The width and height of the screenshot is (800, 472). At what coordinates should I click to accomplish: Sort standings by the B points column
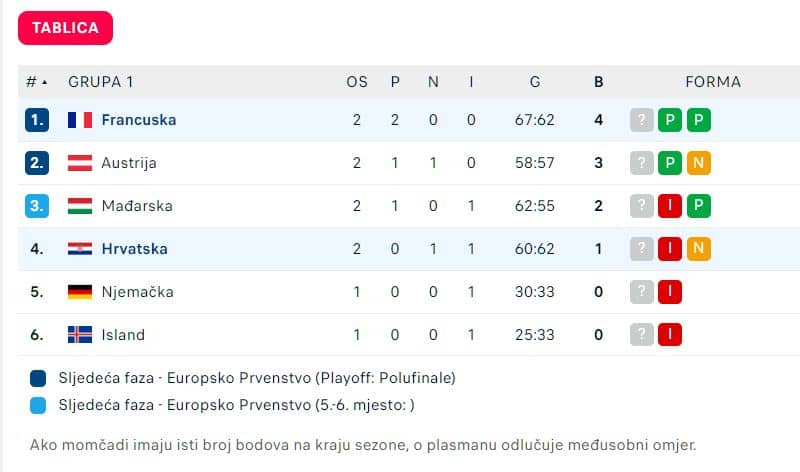click(x=598, y=82)
